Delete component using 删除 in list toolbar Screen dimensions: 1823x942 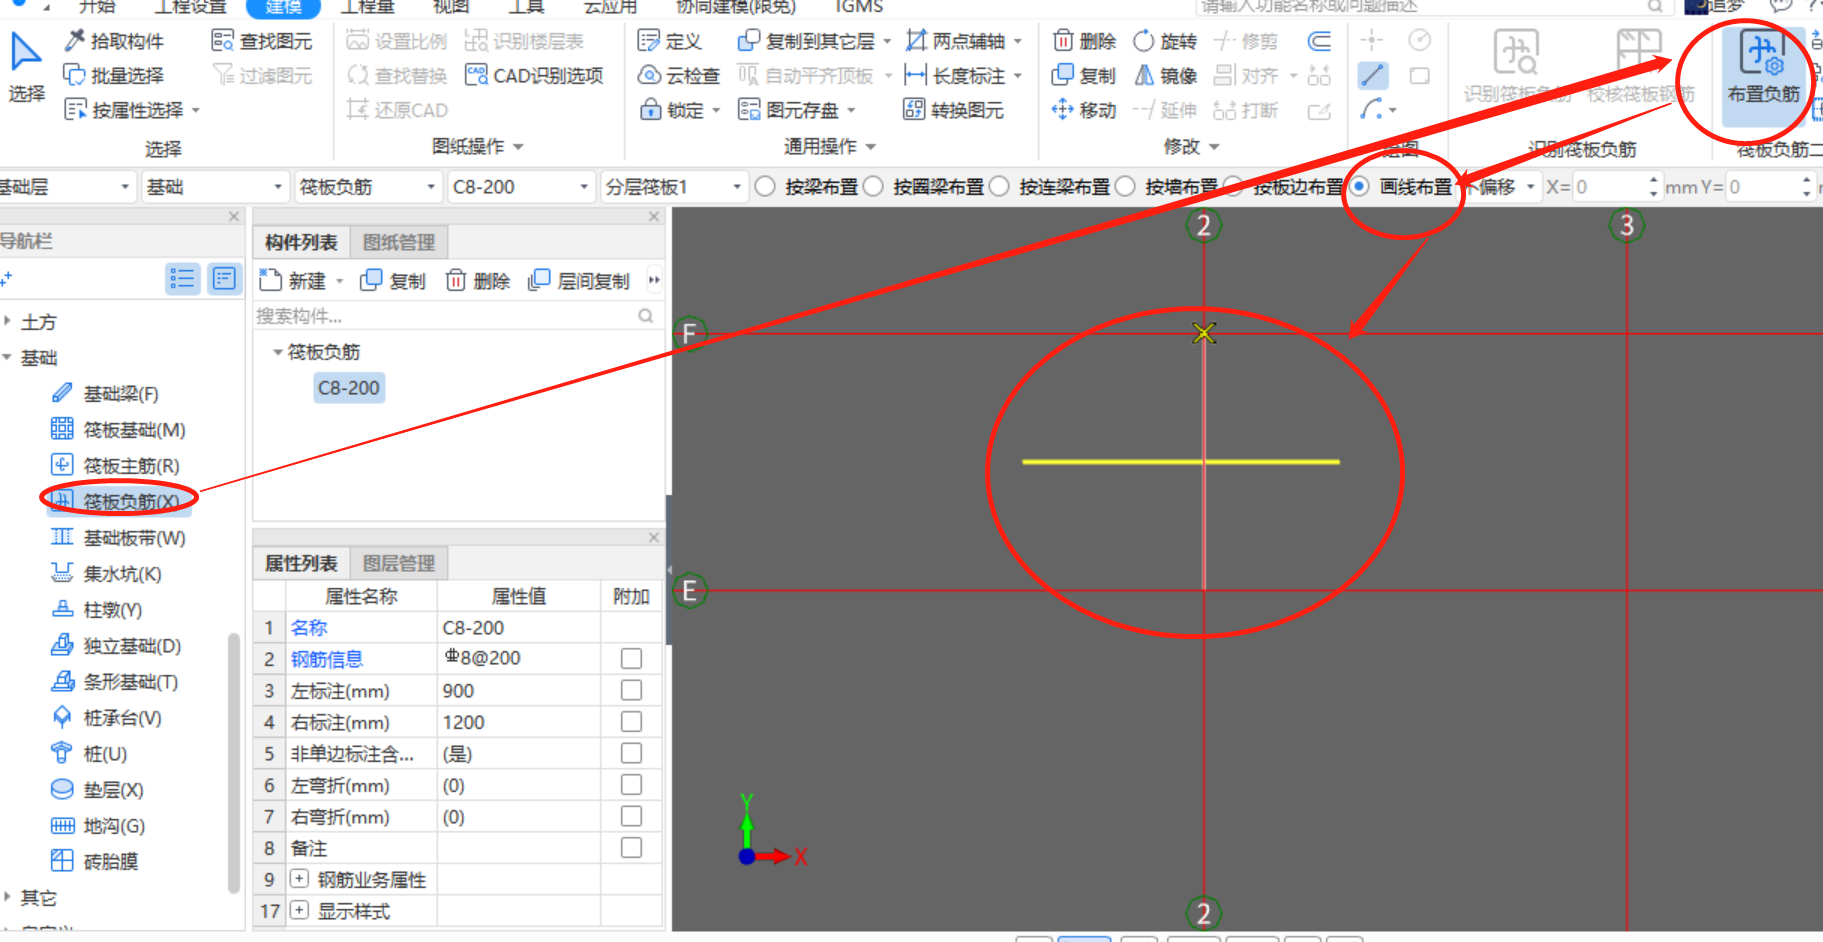pos(478,281)
